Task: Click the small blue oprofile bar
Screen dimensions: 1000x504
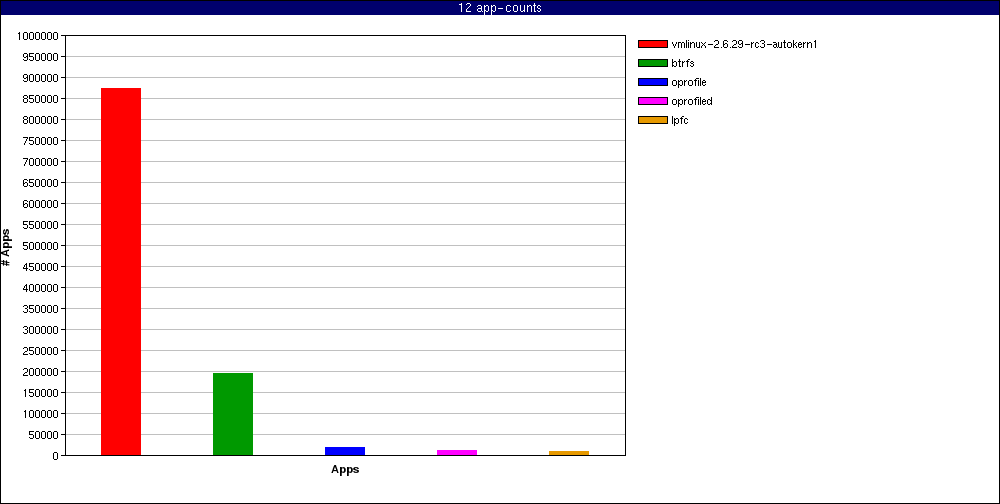Action: (x=345, y=451)
